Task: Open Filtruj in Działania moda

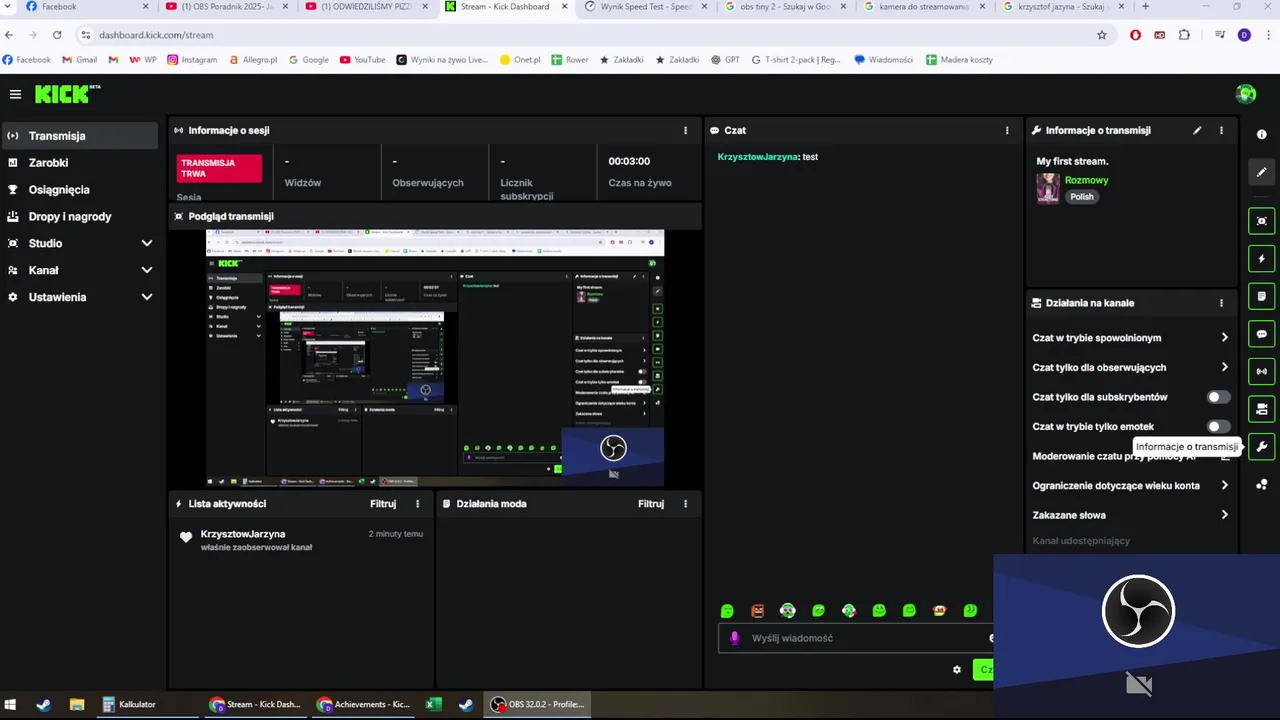Action: pyautogui.click(x=651, y=504)
